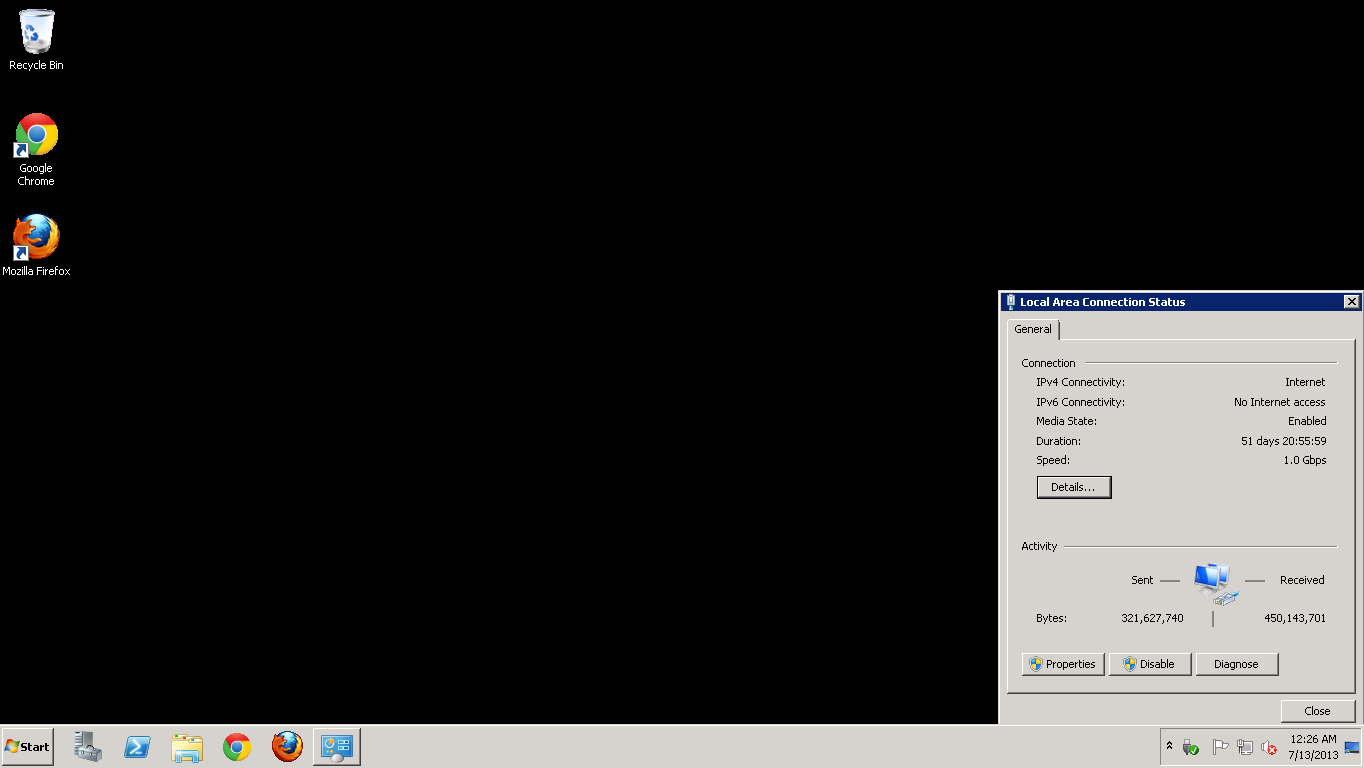The image size is (1364, 768).
Task: Click the Show Desktop tray icon
Action: pyautogui.click(x=1352, y=747)
